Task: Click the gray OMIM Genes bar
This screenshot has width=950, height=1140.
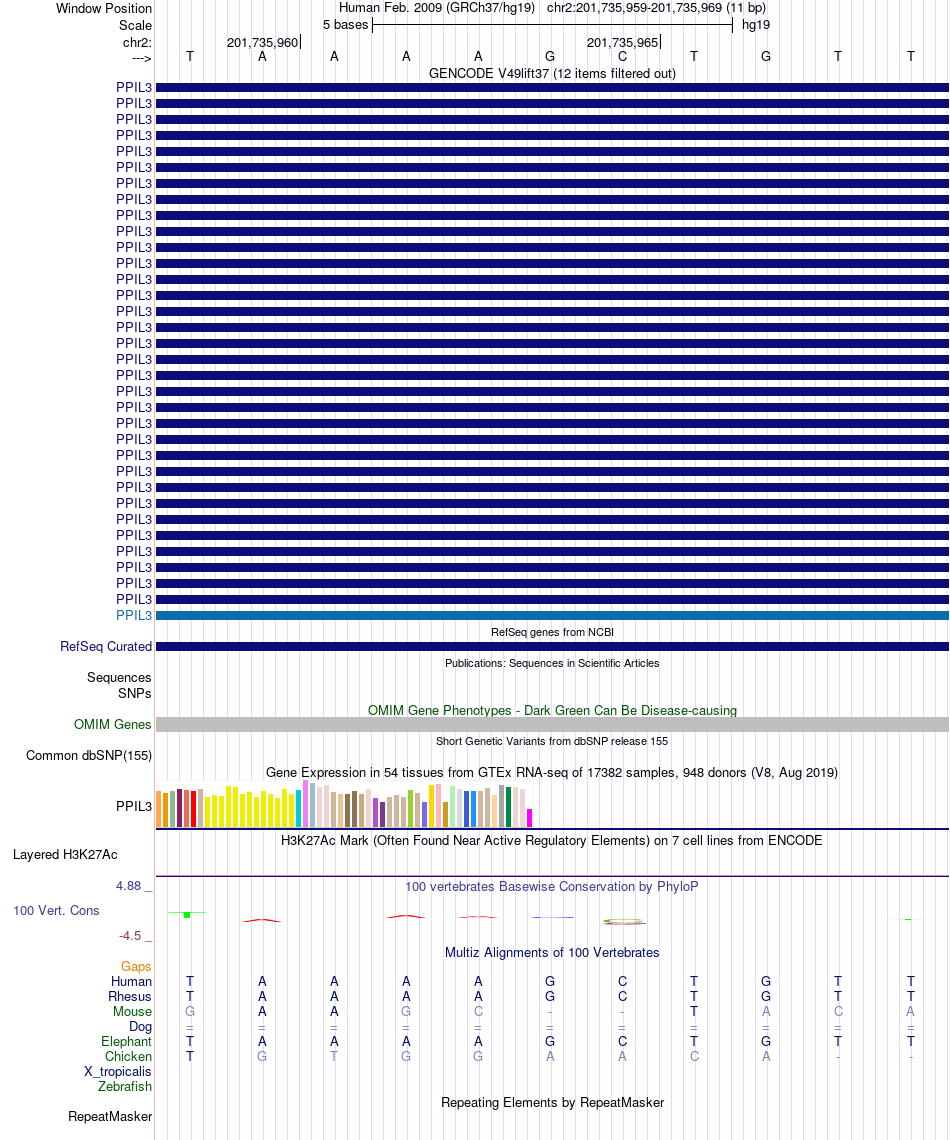Action: [x=552, y=724]
